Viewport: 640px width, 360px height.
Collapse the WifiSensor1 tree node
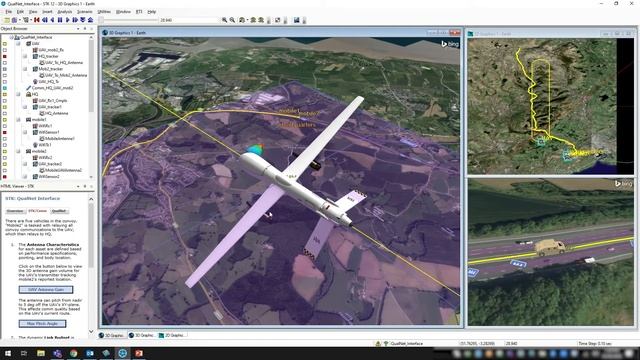coord(25,132)
